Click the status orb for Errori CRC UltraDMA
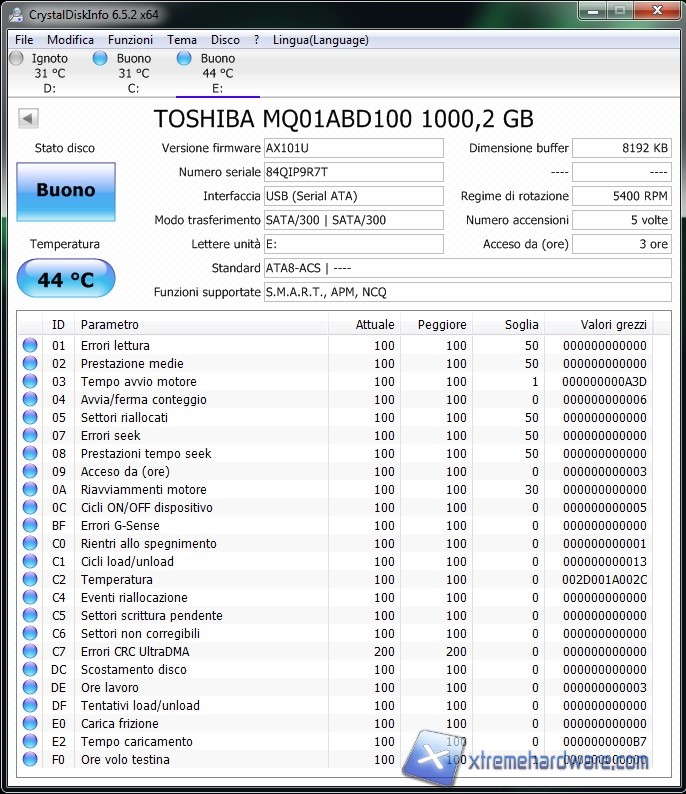Viewport: 686px width, 794px height. (30, 652)
